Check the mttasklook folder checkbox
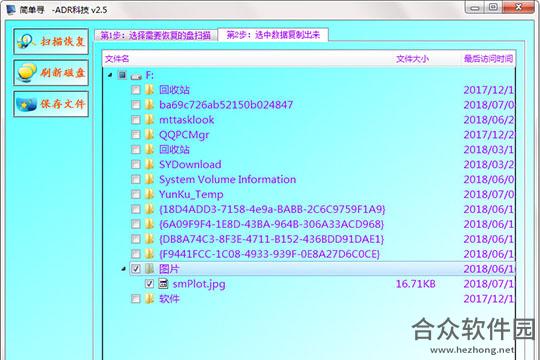540x360 pixels. click(x=136, y=120)
